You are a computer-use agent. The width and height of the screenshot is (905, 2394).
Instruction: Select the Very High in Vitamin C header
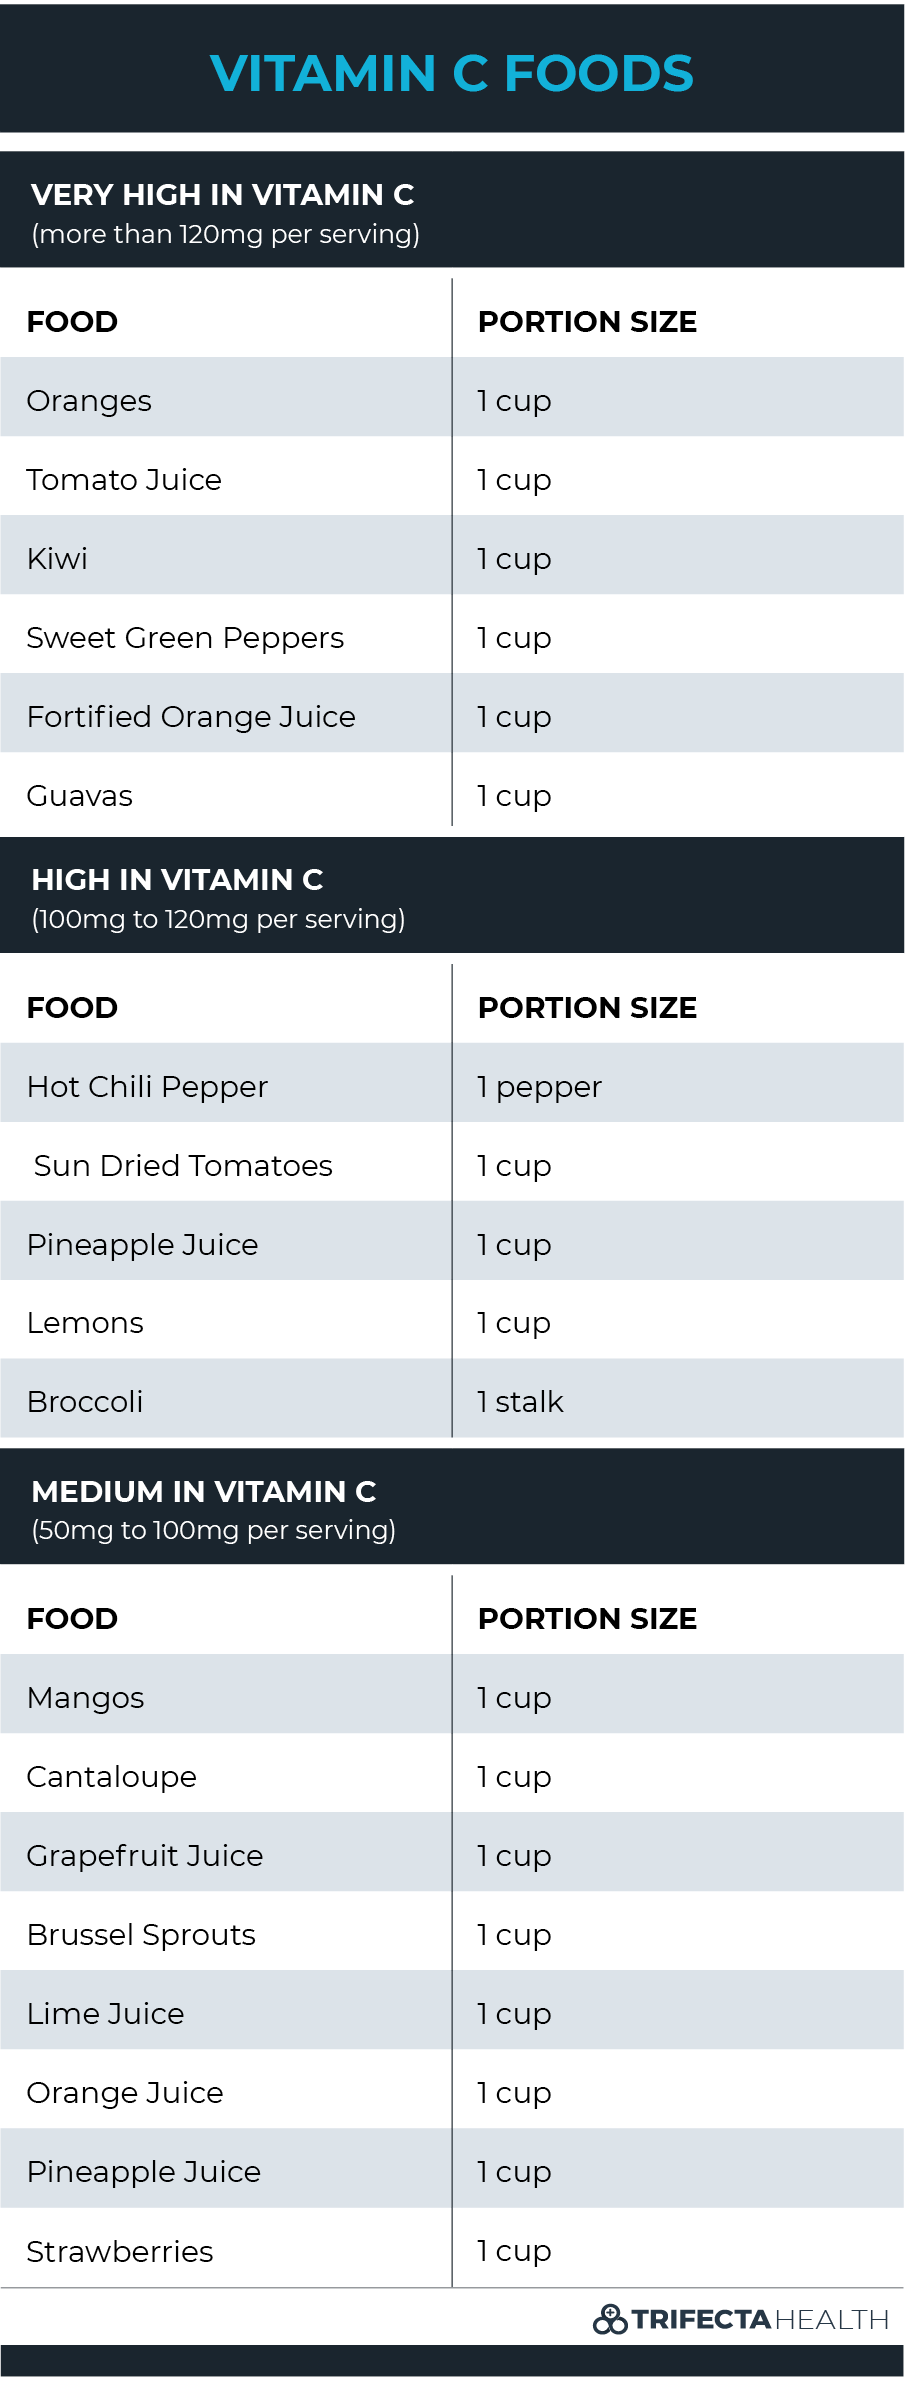point(452,209)
